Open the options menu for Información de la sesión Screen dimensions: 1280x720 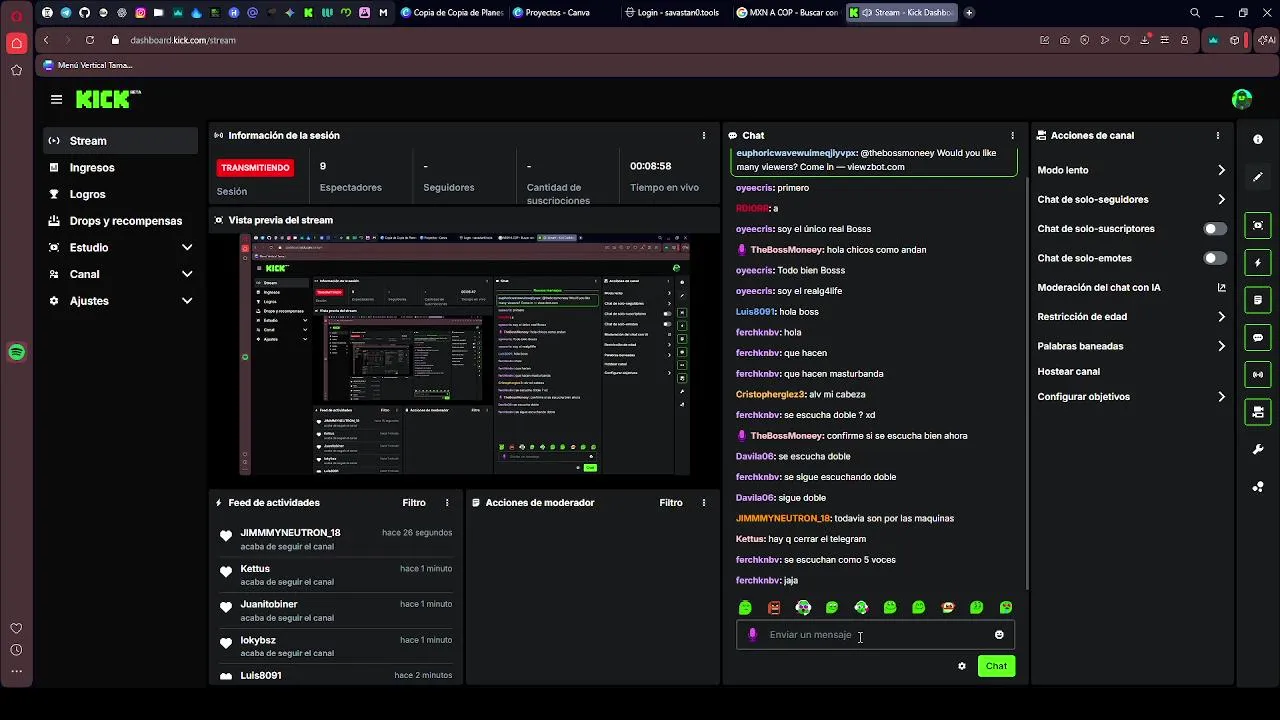tap(704, 135)
